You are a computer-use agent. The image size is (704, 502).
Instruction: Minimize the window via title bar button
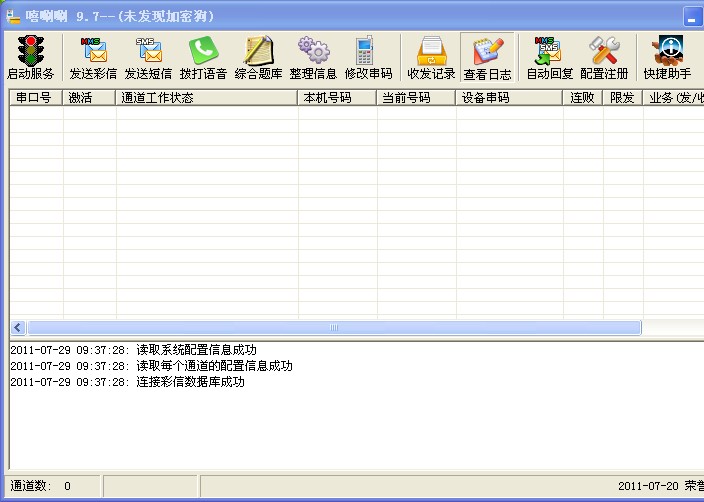point(693,17)
